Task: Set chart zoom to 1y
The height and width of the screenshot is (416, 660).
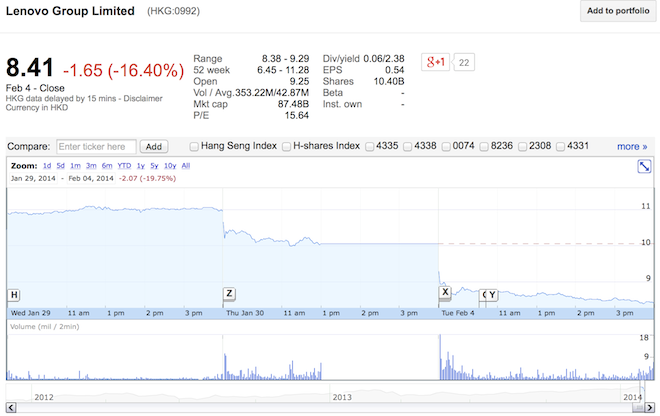Action: (141, 166)
